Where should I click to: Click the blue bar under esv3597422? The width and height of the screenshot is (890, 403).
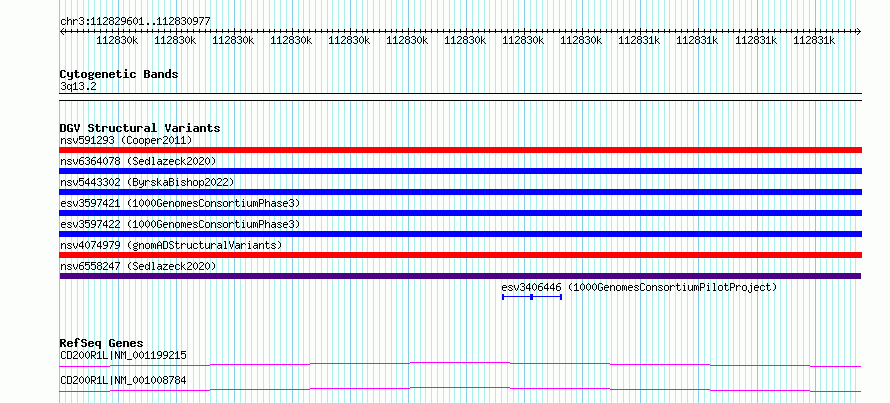coord(460,234)
